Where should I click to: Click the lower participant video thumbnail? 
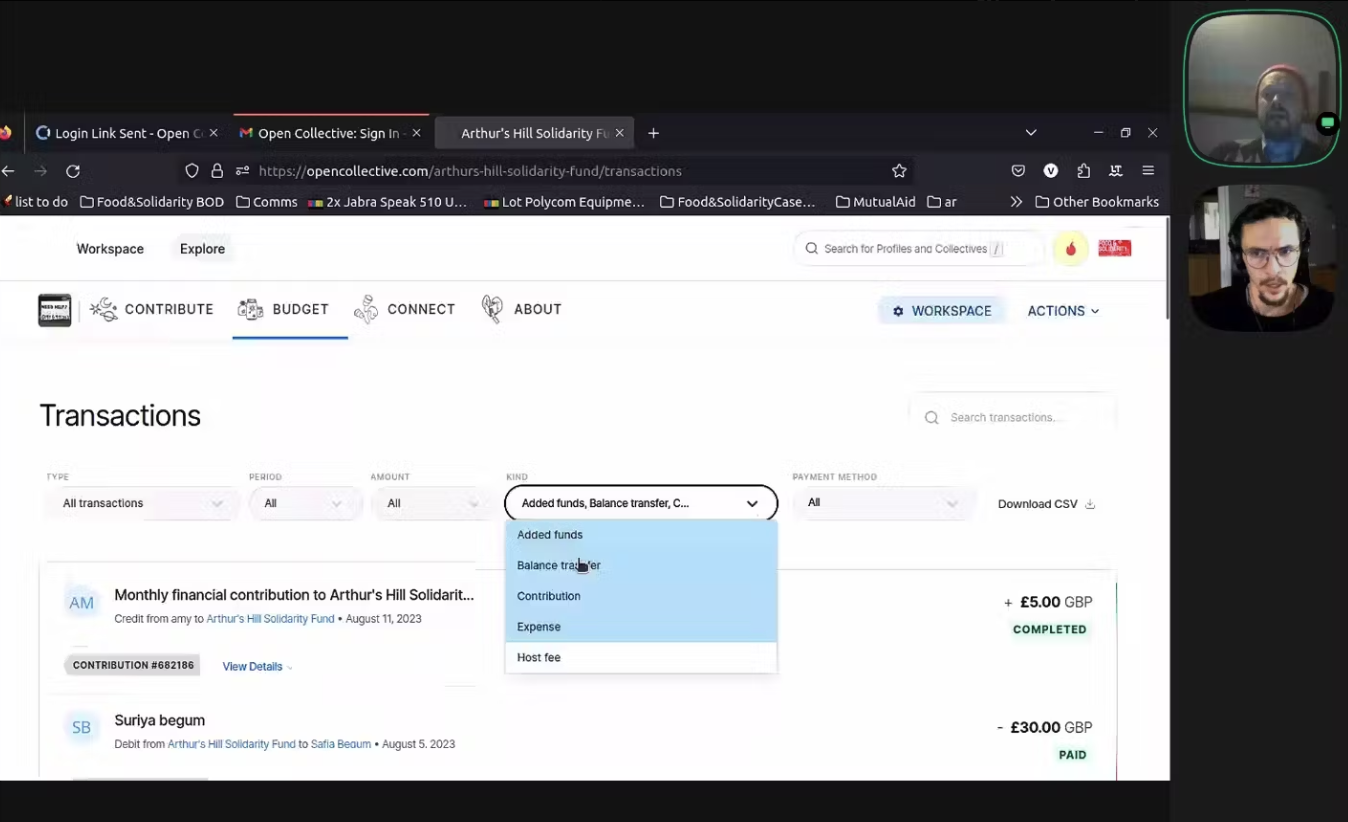point(1261,258)
